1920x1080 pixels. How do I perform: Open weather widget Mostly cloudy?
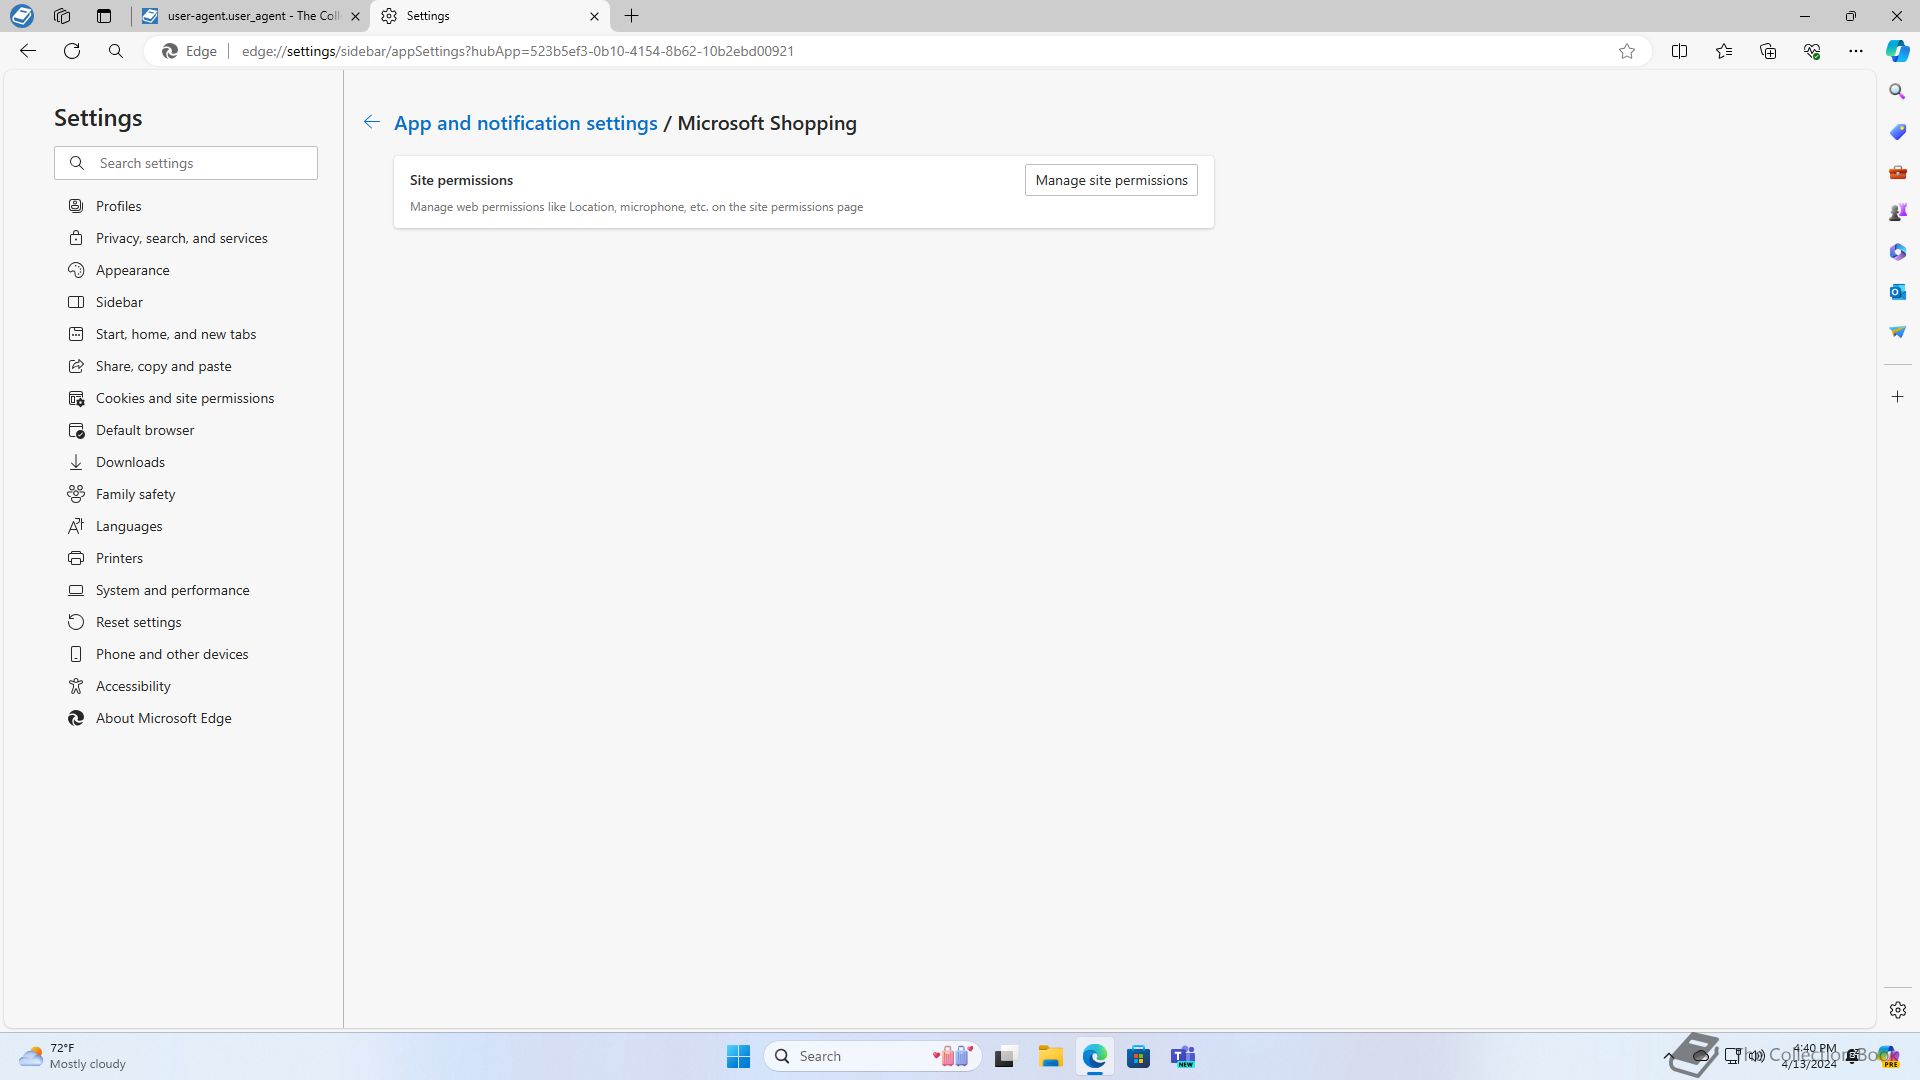coord(75,1056)
